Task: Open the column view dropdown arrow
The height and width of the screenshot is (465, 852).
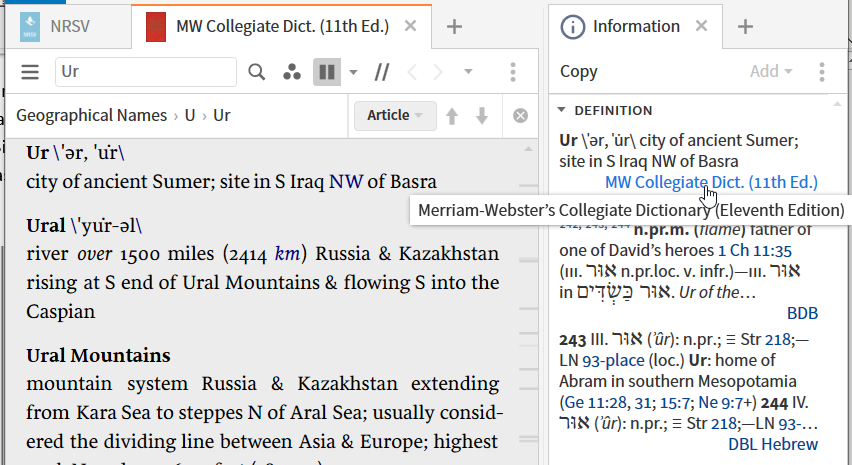Action: [353, 72]
